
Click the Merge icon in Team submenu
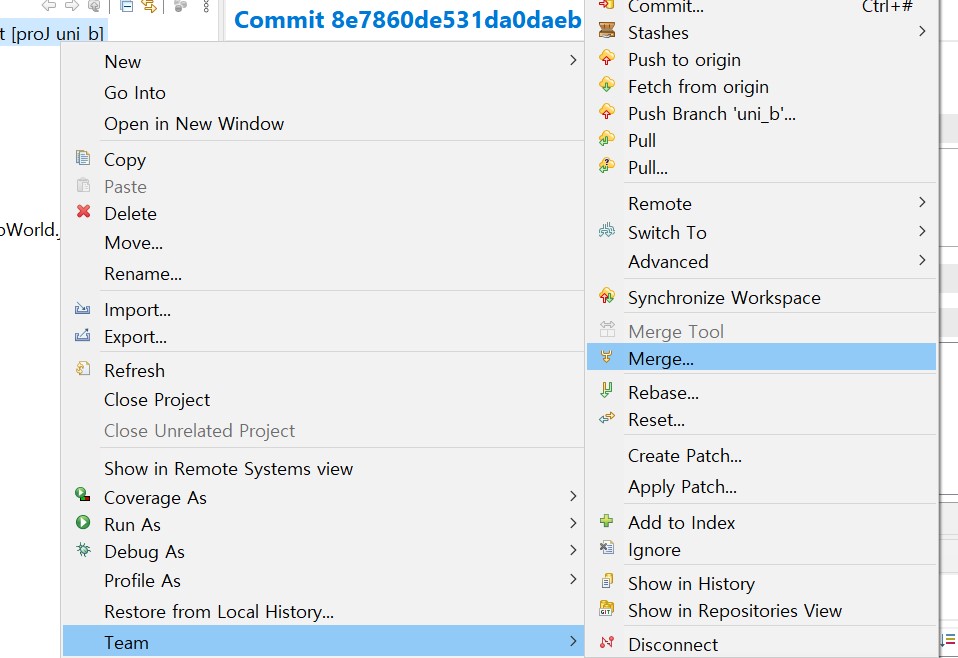click(x=606, y=357)
